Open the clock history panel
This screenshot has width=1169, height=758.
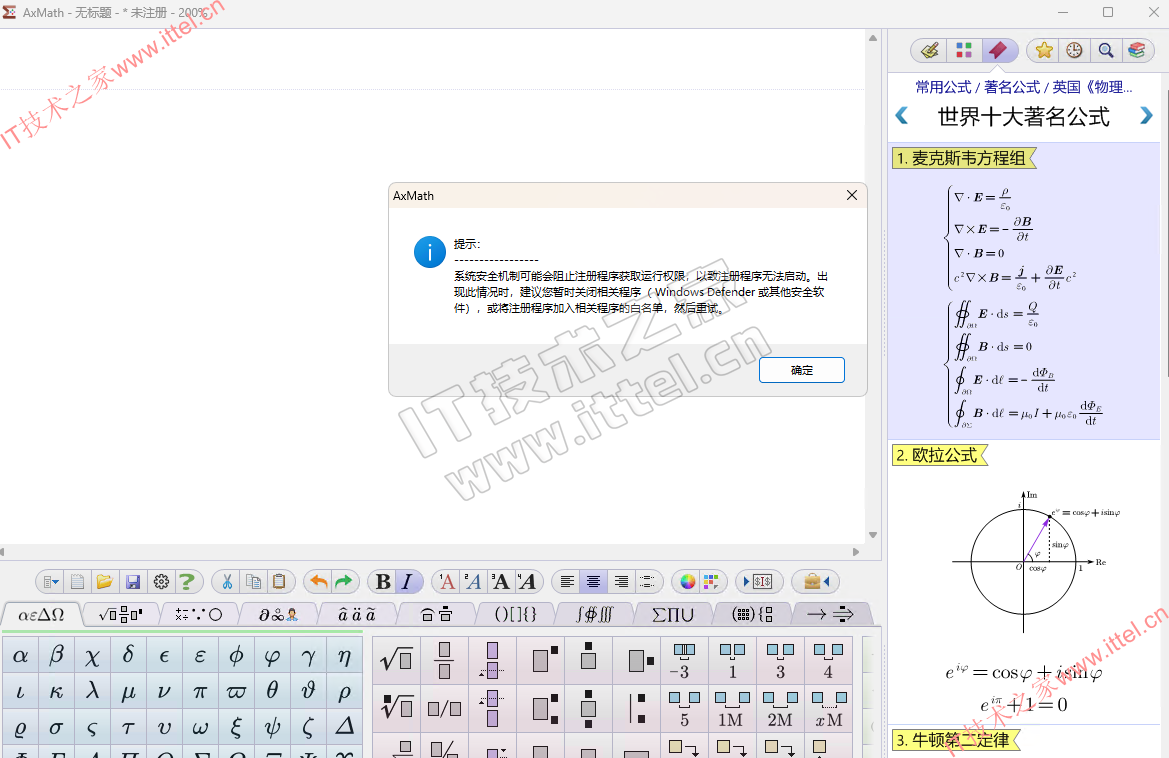coord(1074,50)
